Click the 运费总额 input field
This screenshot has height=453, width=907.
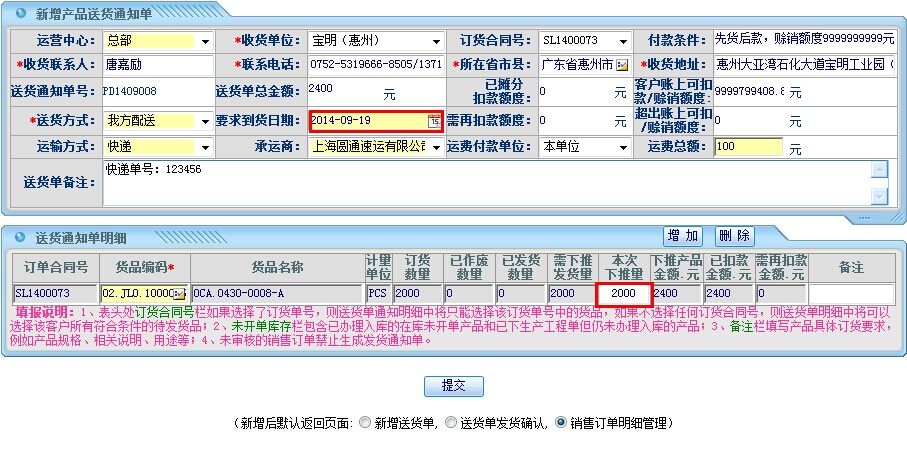(748, 147)
